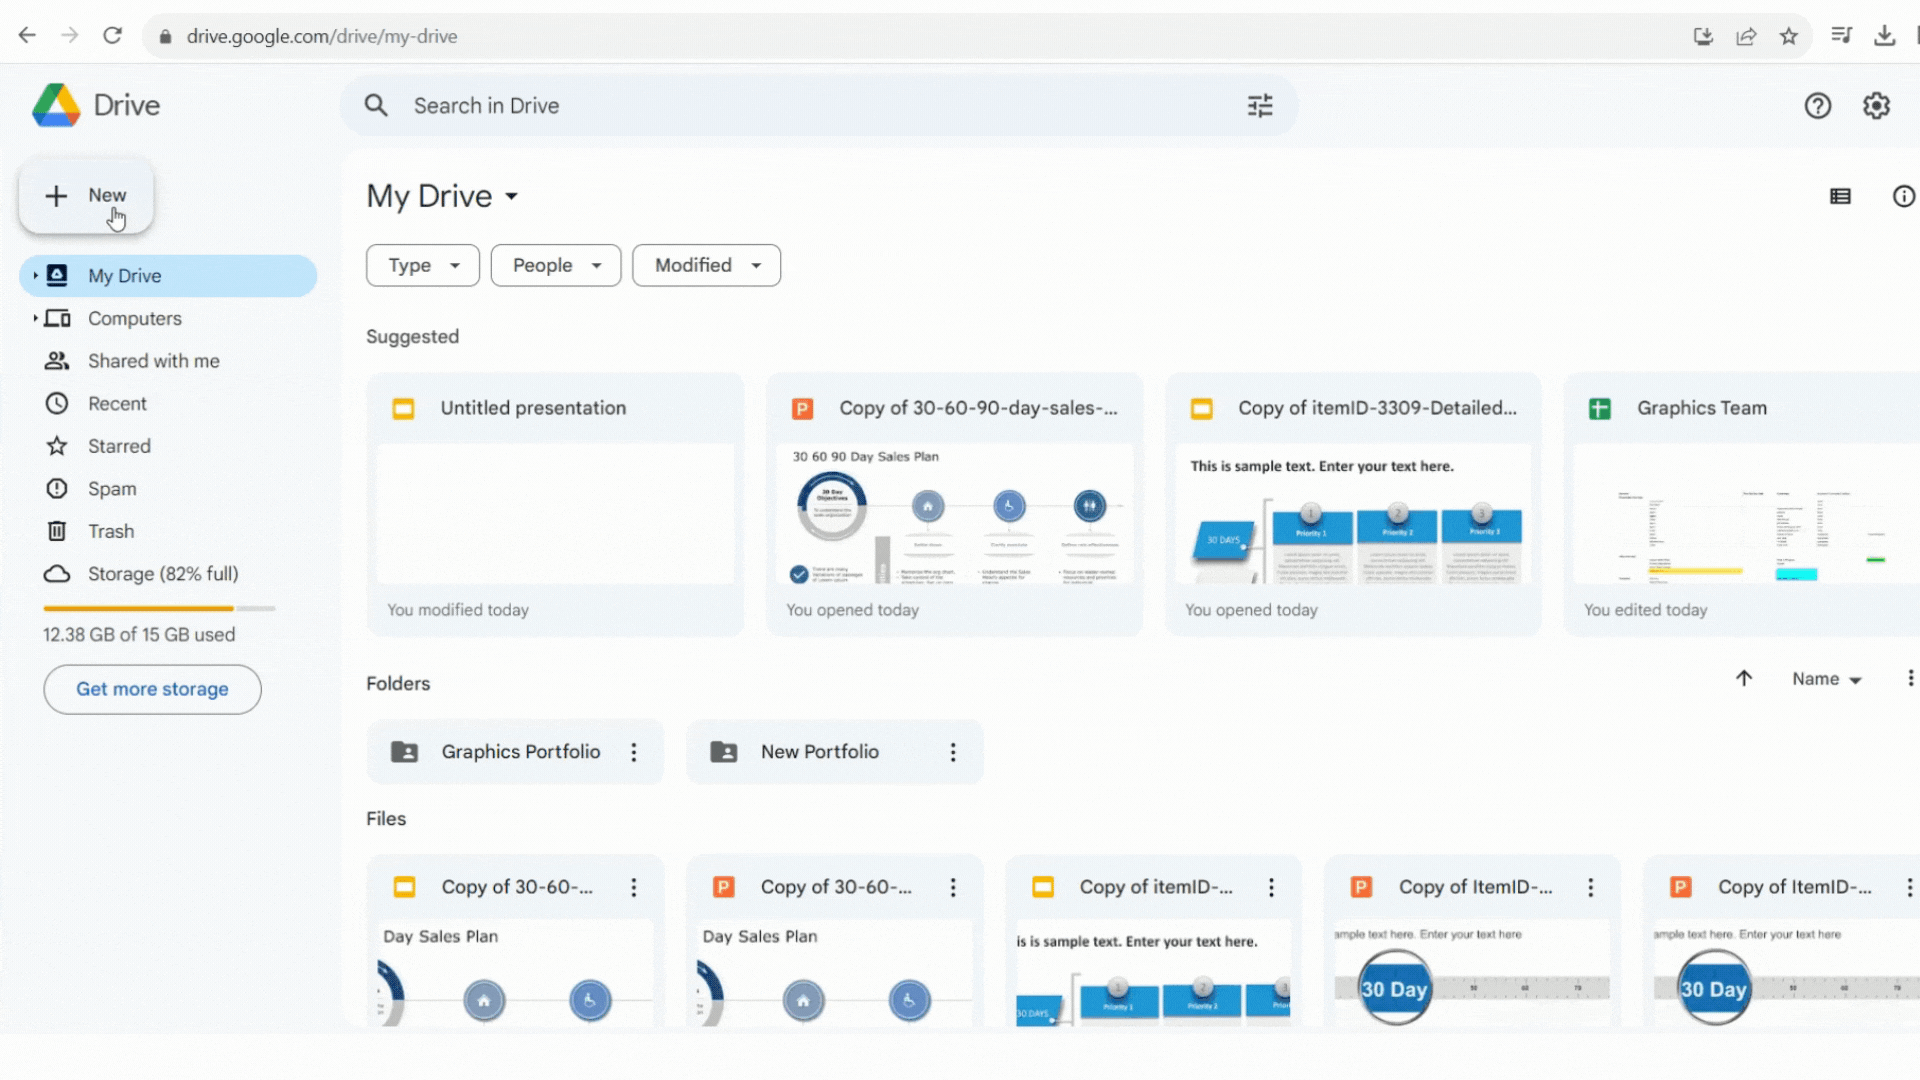Reverse sort direction arrow
This screenshot has height=1080, width=1920.
[1744, 679]
